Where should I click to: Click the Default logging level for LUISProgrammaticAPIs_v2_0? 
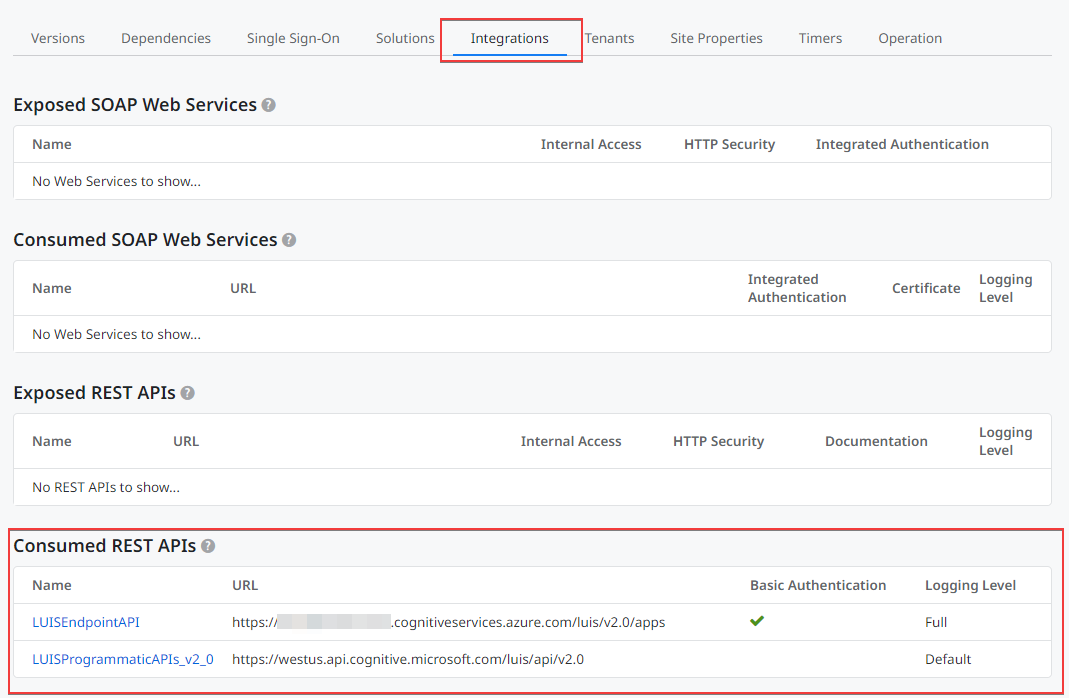[x=946, y=658]
